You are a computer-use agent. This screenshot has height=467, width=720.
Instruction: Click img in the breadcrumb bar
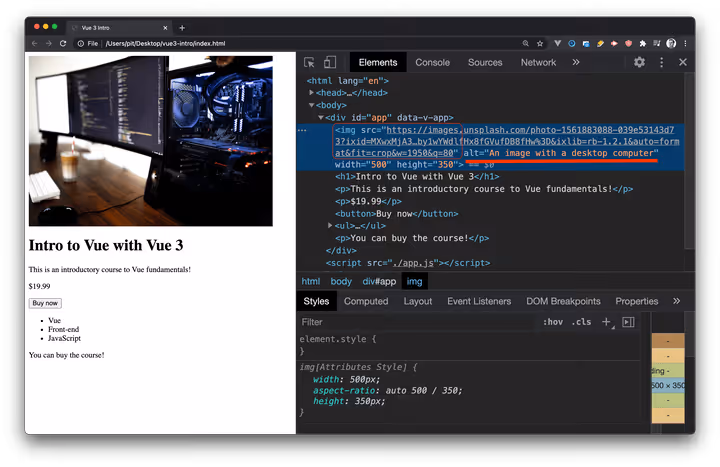click(414, 281)
